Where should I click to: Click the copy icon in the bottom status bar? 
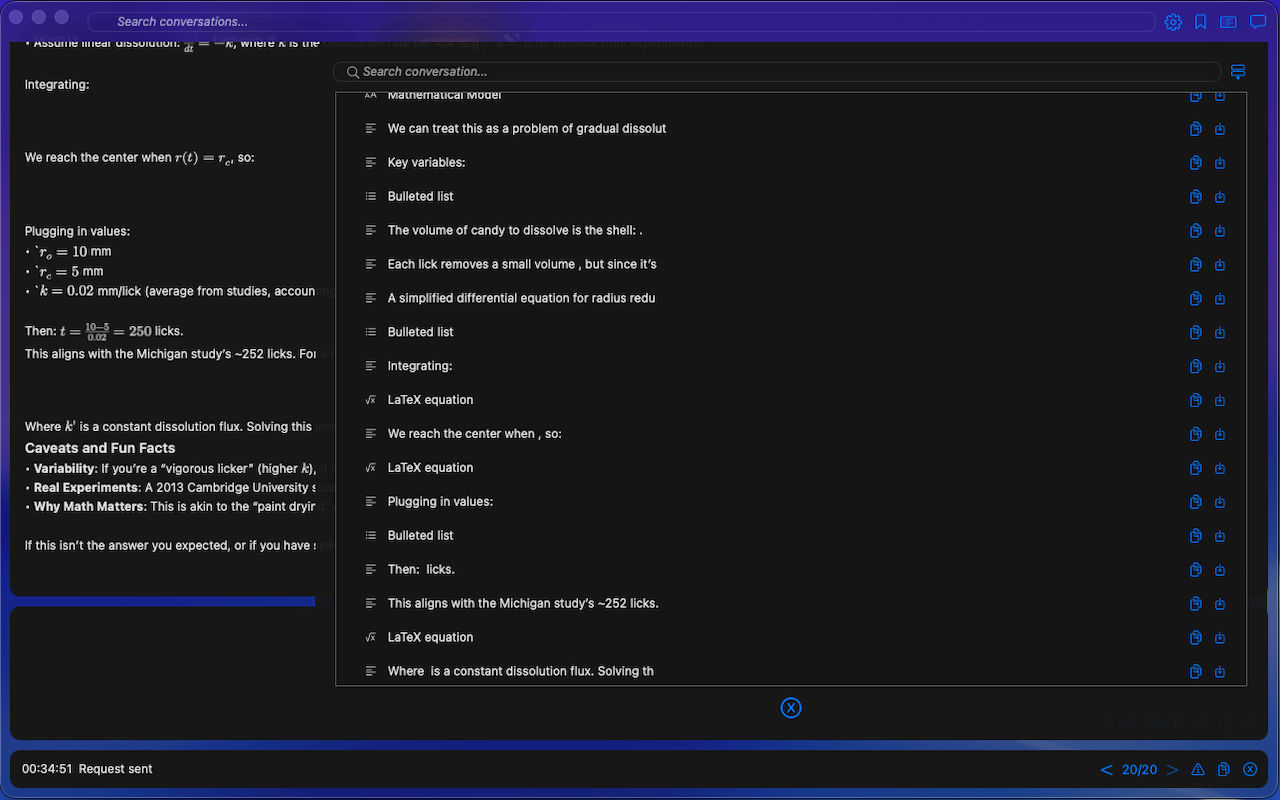coord(1223,769)
